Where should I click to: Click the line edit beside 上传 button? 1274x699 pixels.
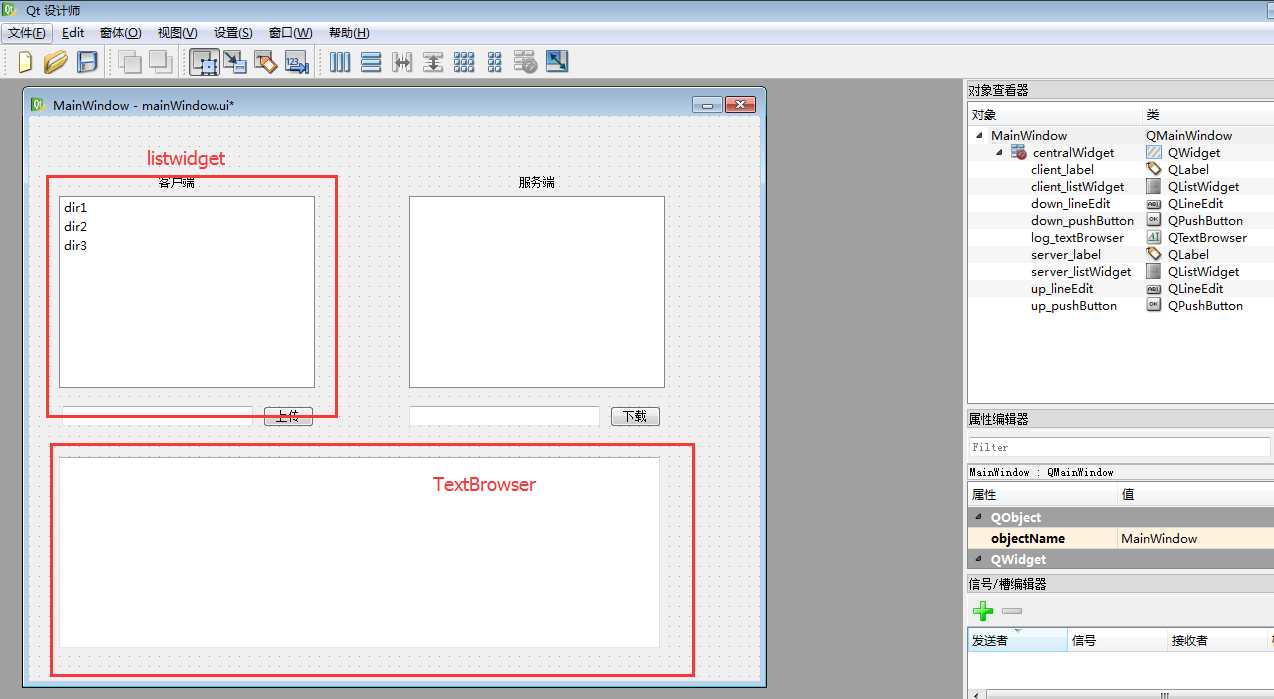[x=157, y=416]
